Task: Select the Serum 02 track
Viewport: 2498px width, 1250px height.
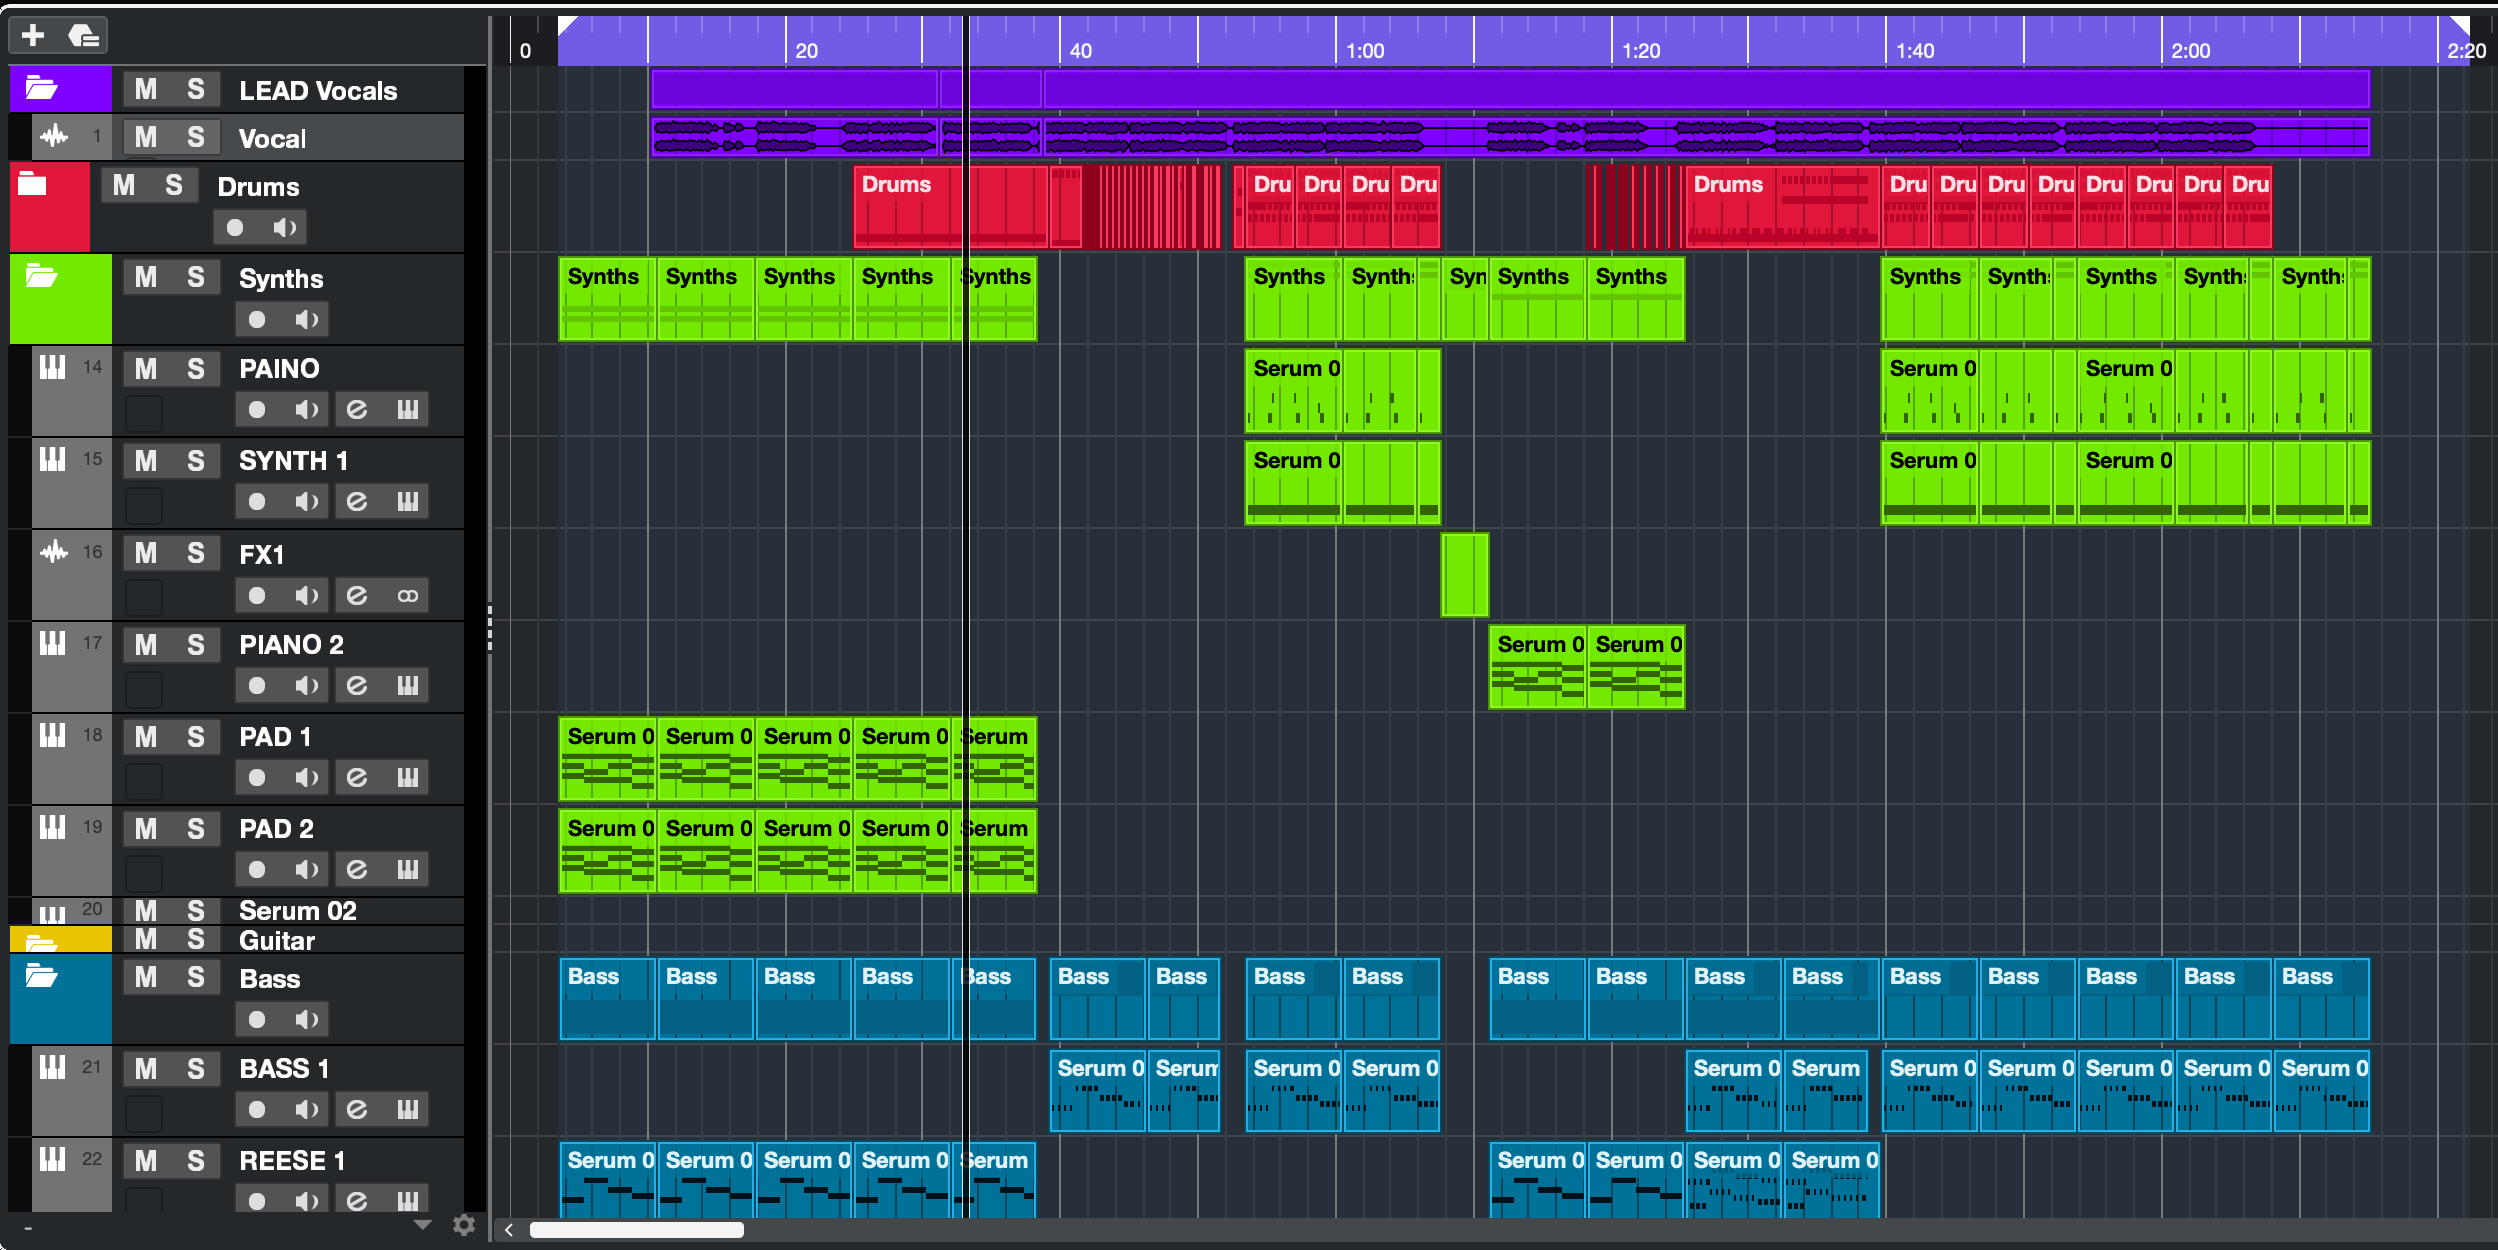Action: tap(298, 911)
